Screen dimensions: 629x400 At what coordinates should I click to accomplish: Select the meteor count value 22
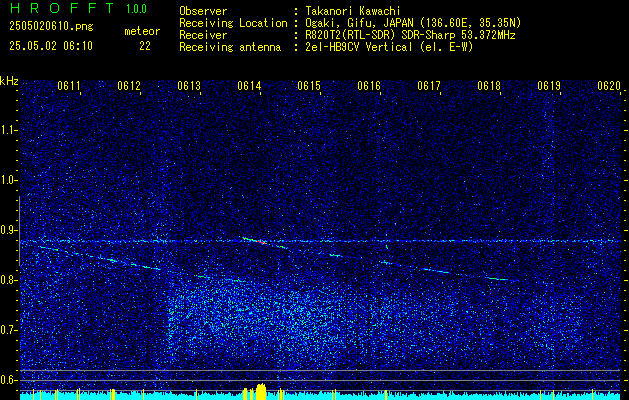tap(145, 46)
